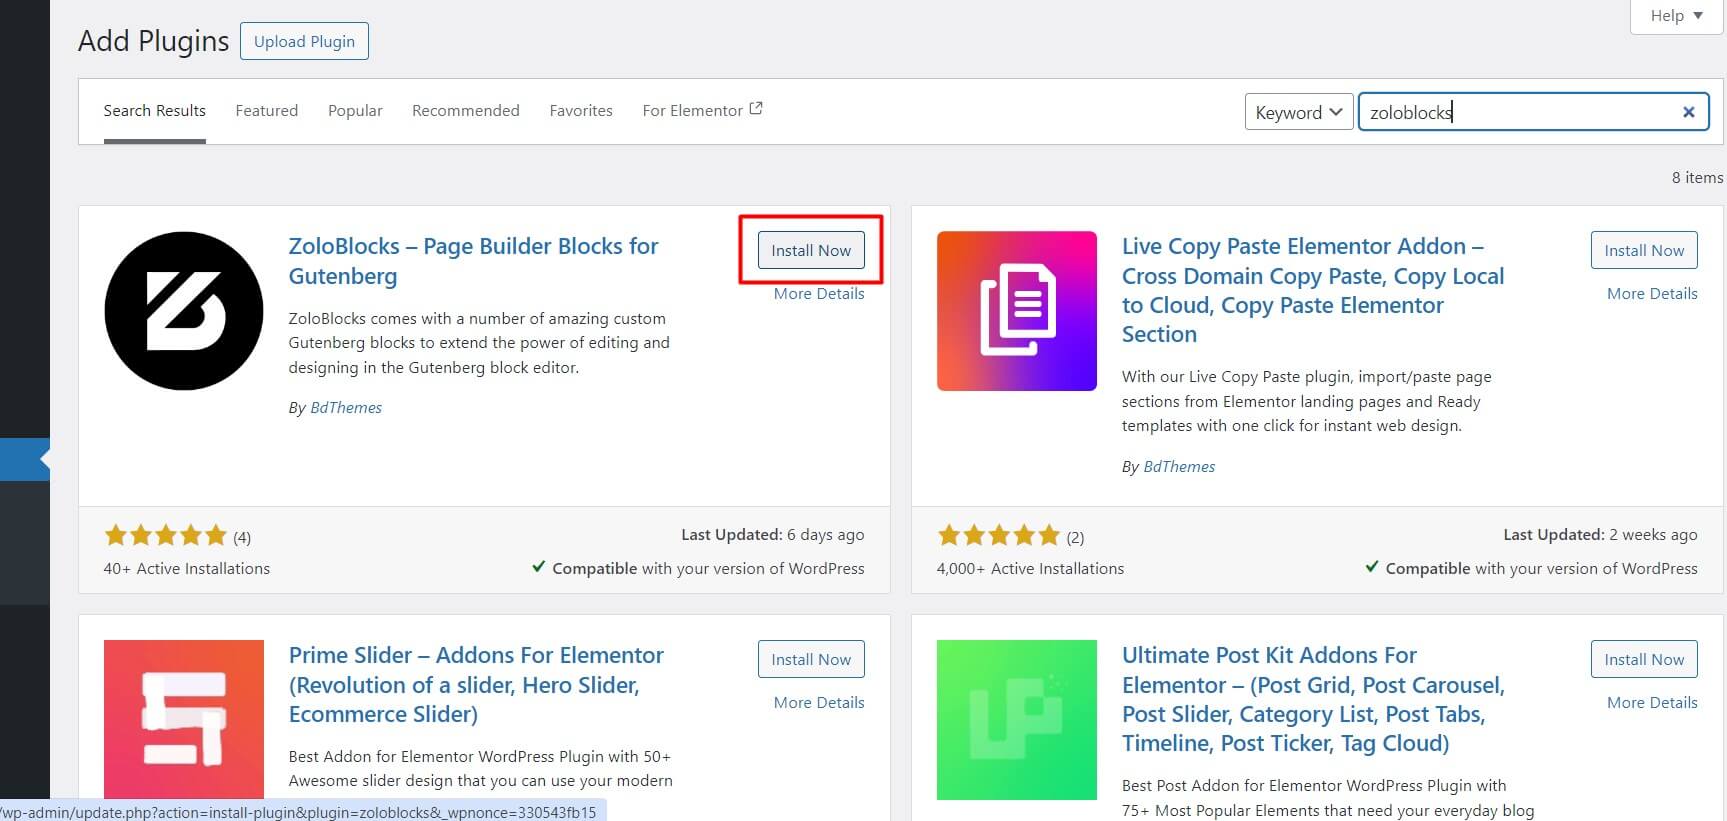Install the Ultimate Post Kit plugin
The width and height of the screenshot is (1727, 821).
click(1644, 659)
